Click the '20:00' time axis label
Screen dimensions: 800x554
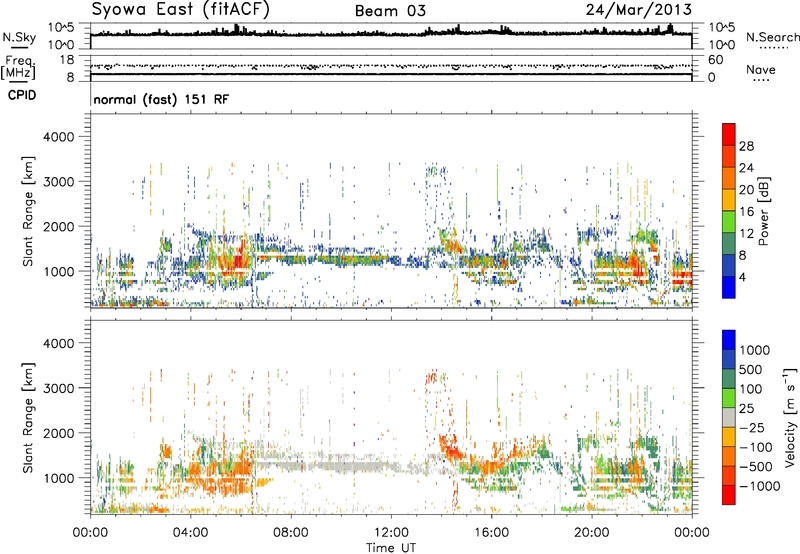tap(592, 533)
